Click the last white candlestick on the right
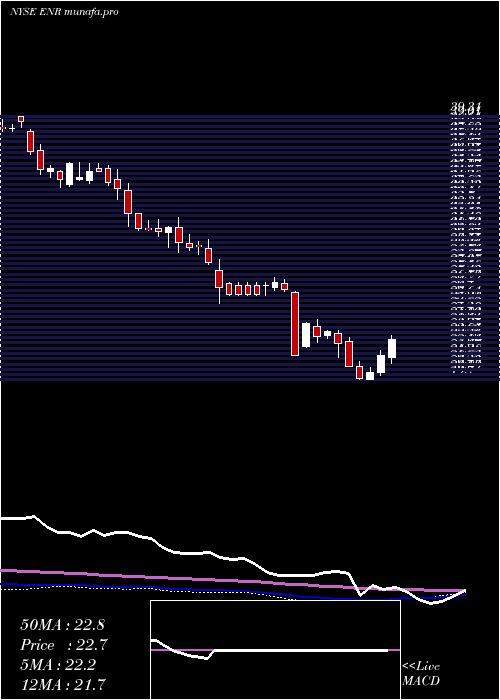The image size is (500, 700). coord(392,349)
